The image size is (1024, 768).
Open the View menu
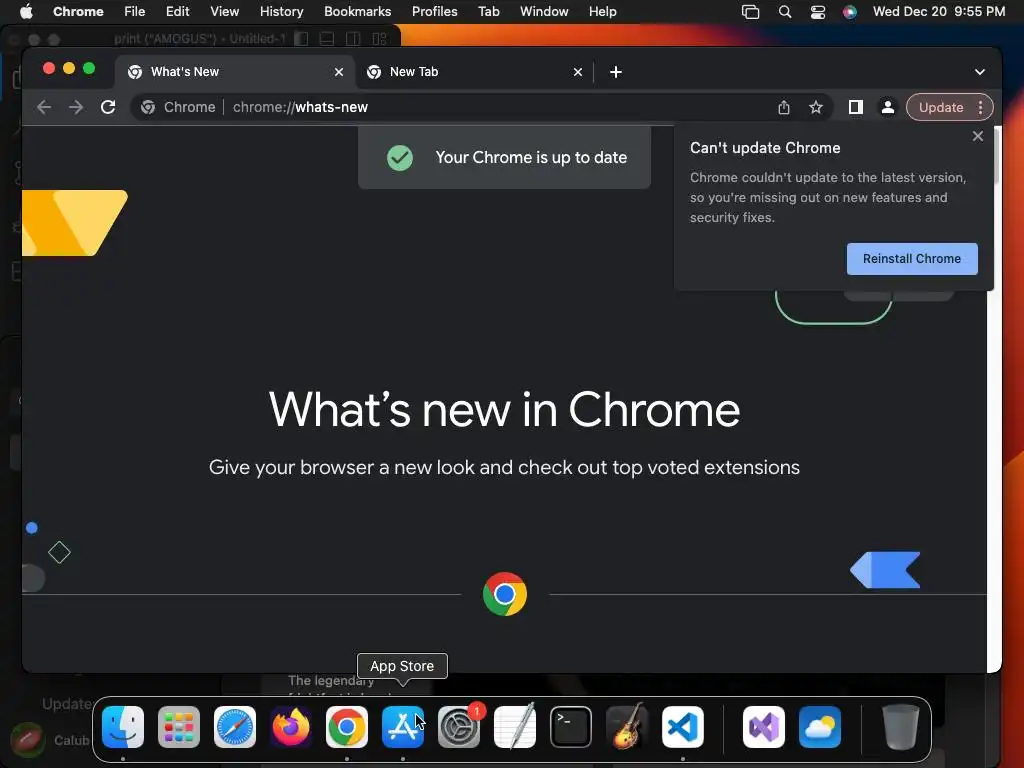pos(224,12)
